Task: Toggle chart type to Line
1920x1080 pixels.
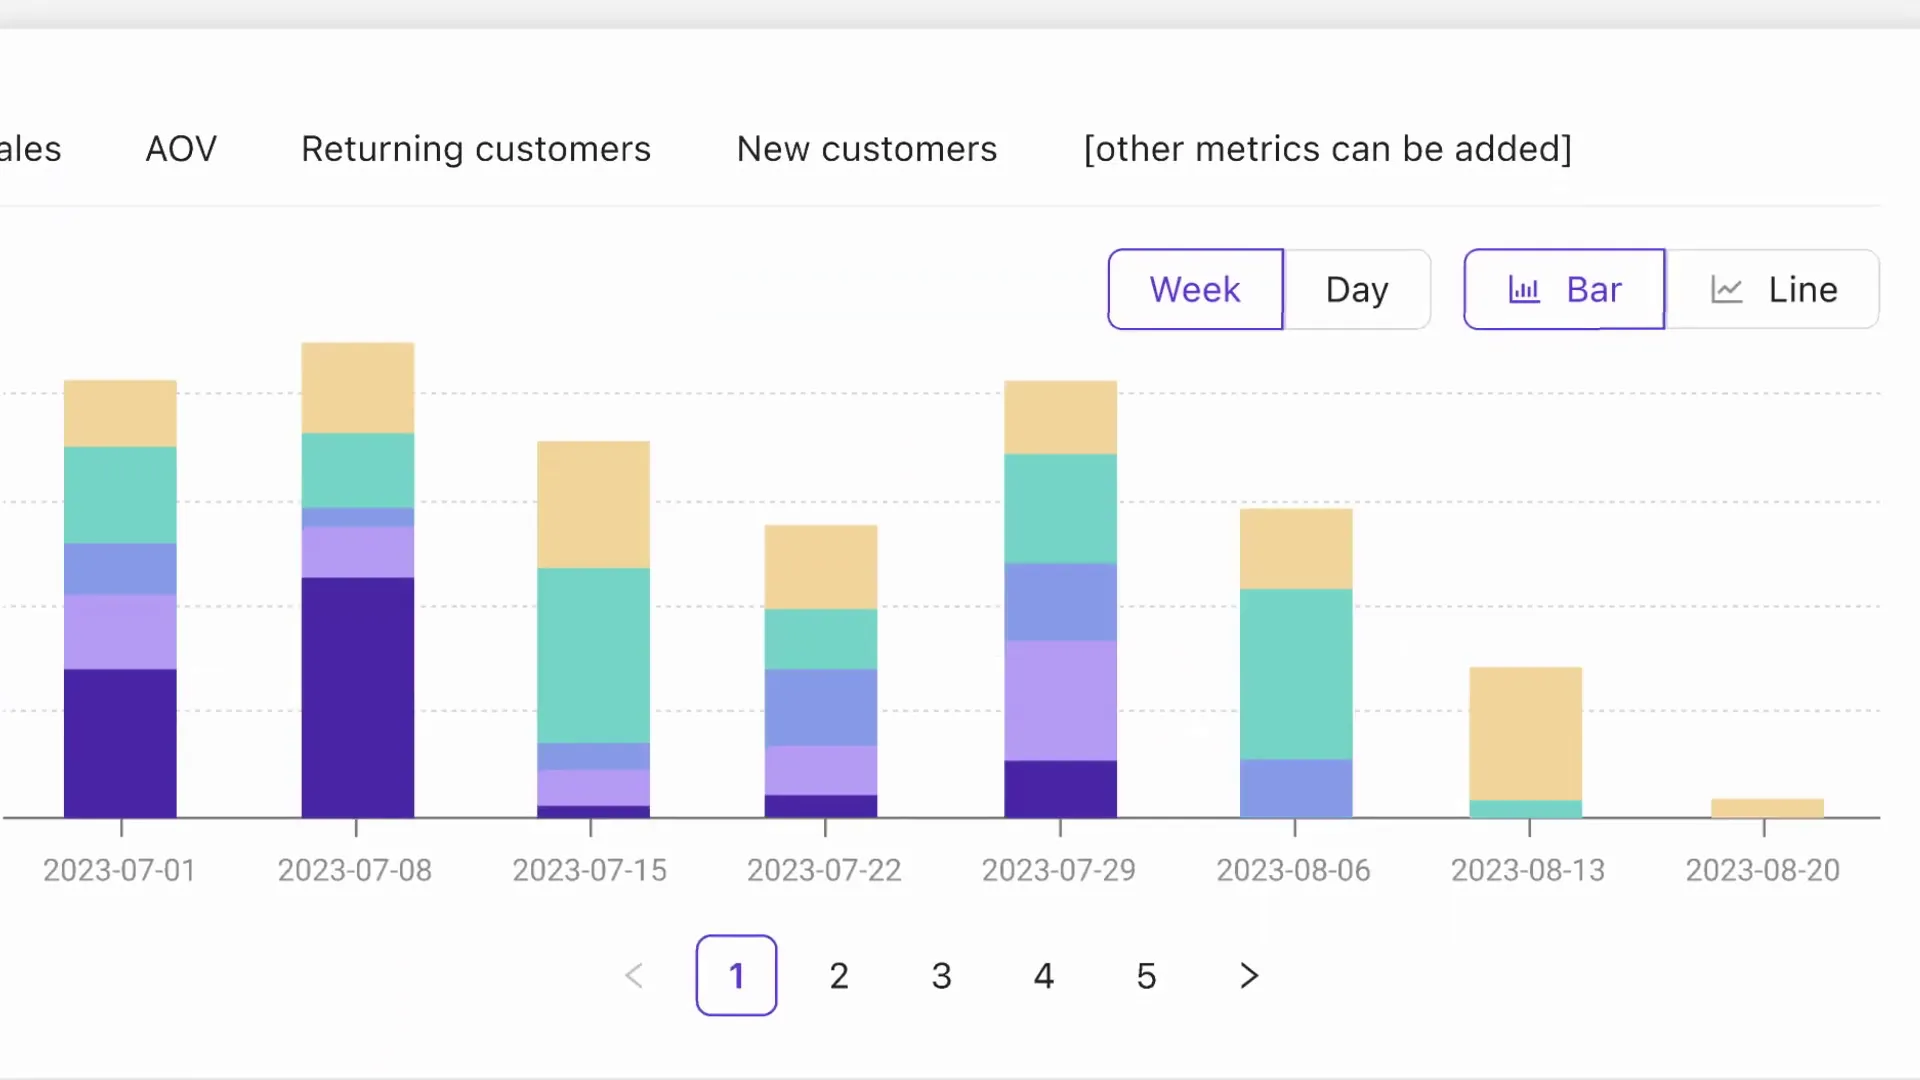Action: tap(1772, 289)
